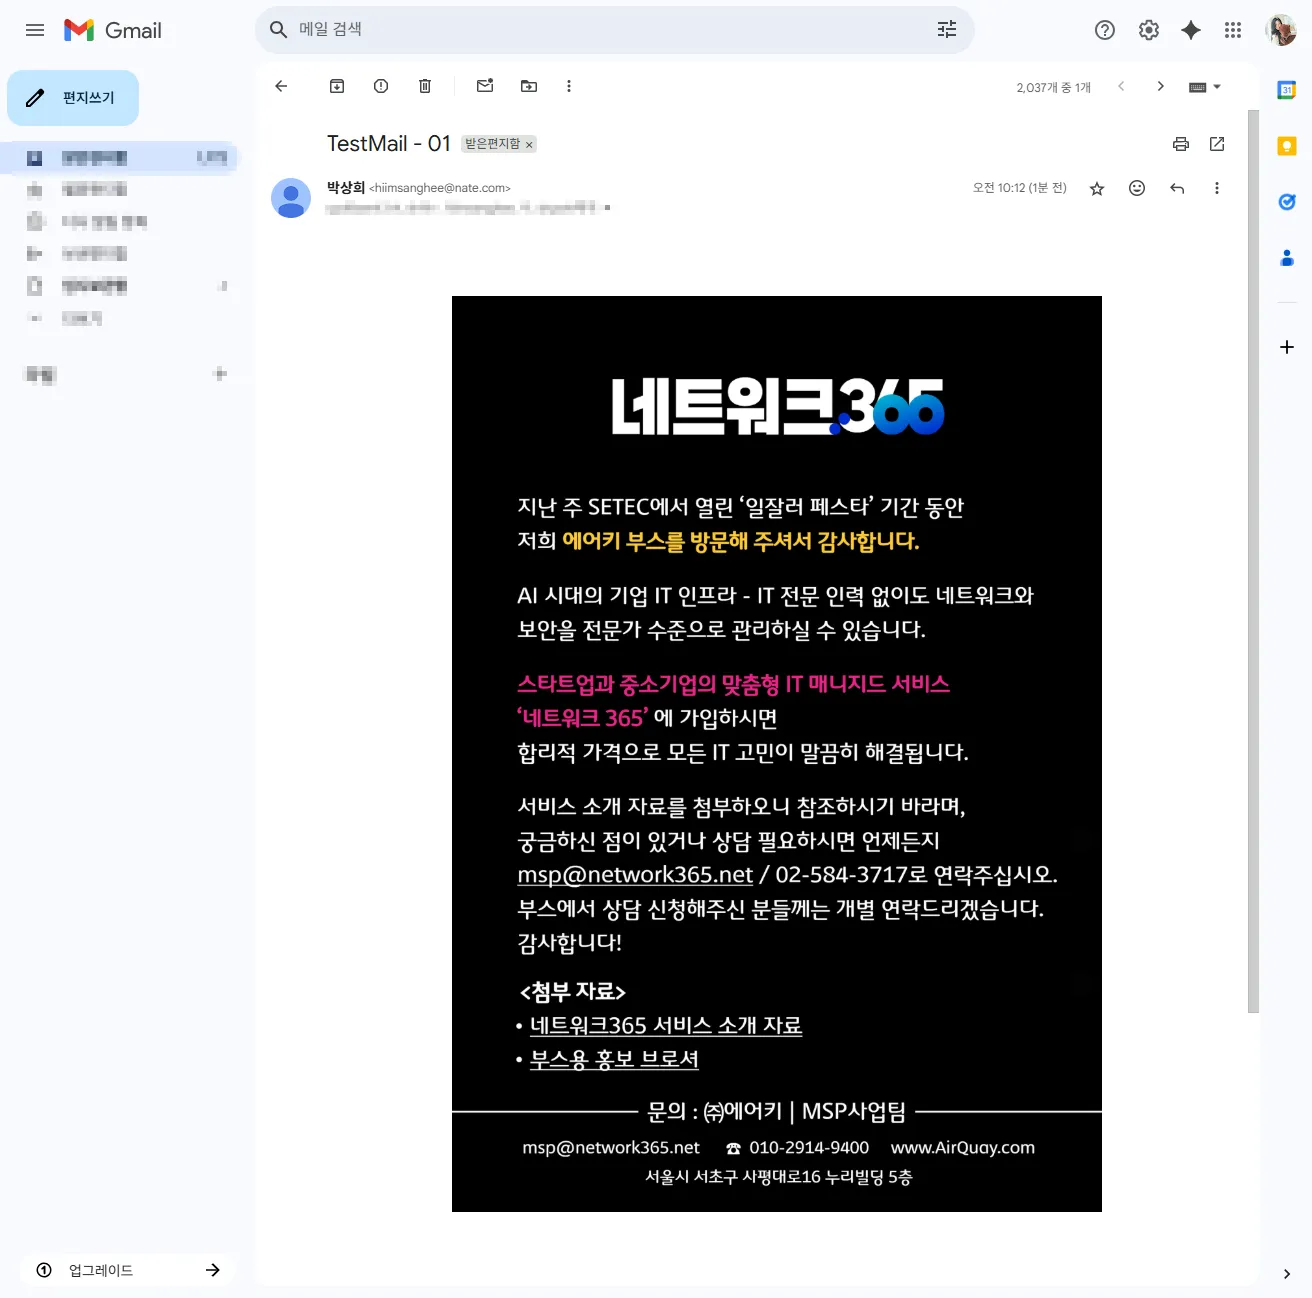Archive this email
This screenshot has height=1298, width=1312.
coord(337,86)
